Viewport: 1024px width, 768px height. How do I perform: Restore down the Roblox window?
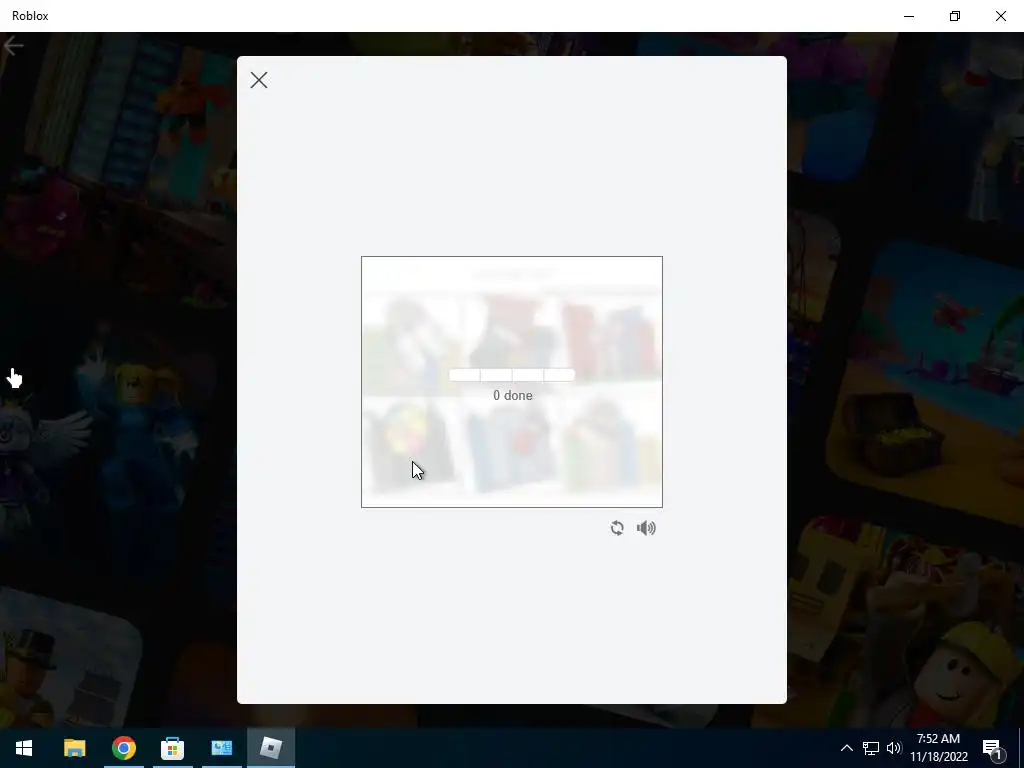tap(955, 16)
